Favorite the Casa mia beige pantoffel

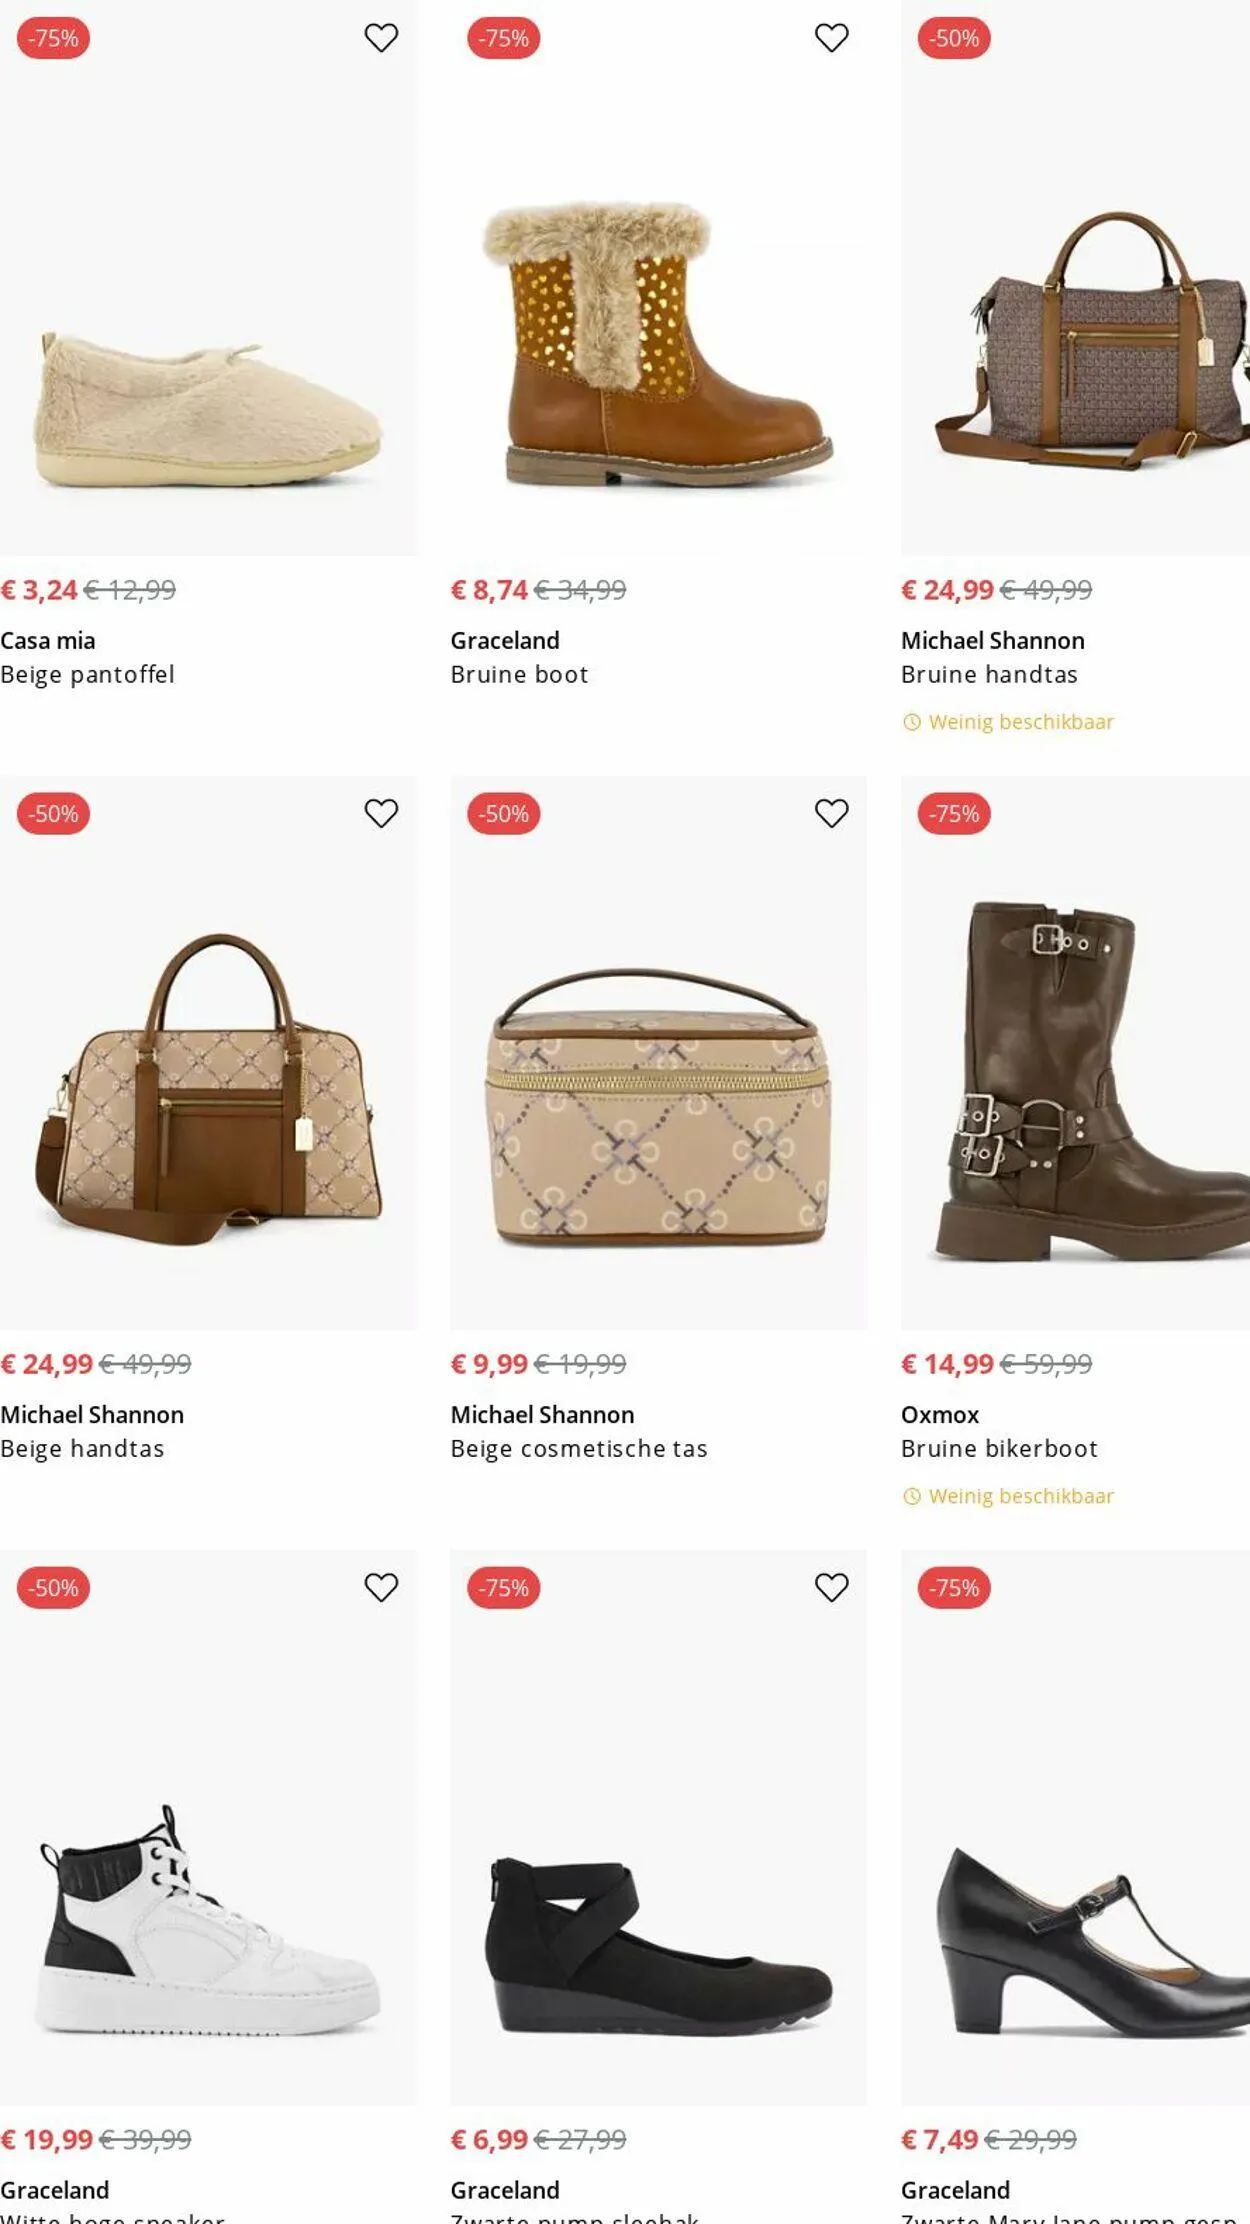(x=381, y=38)
